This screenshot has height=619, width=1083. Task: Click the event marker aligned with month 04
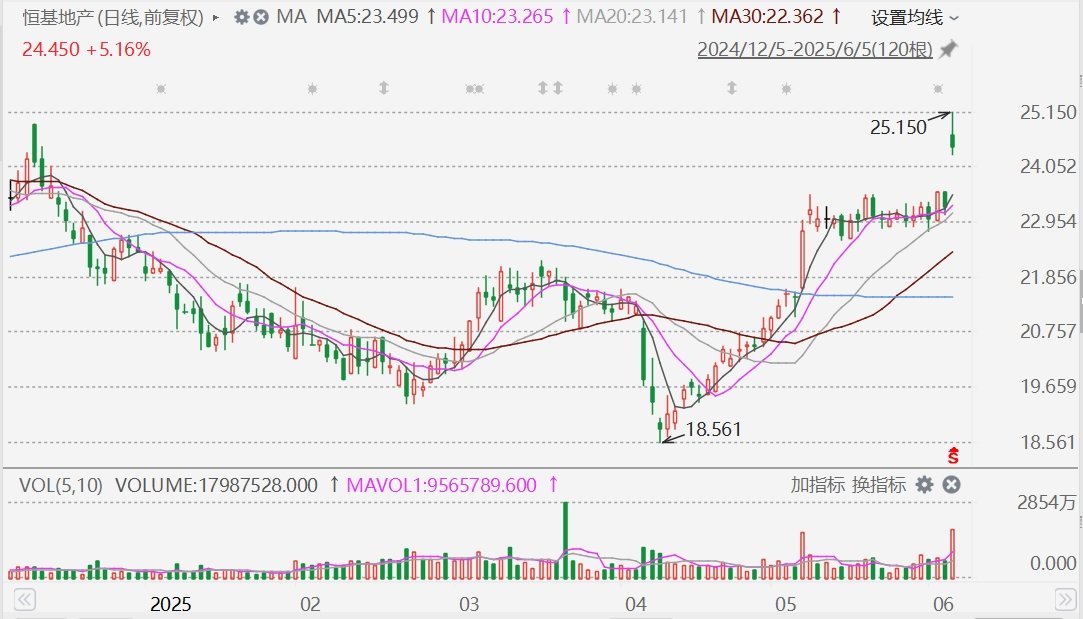pyautogui.click(x=636, y=88)
